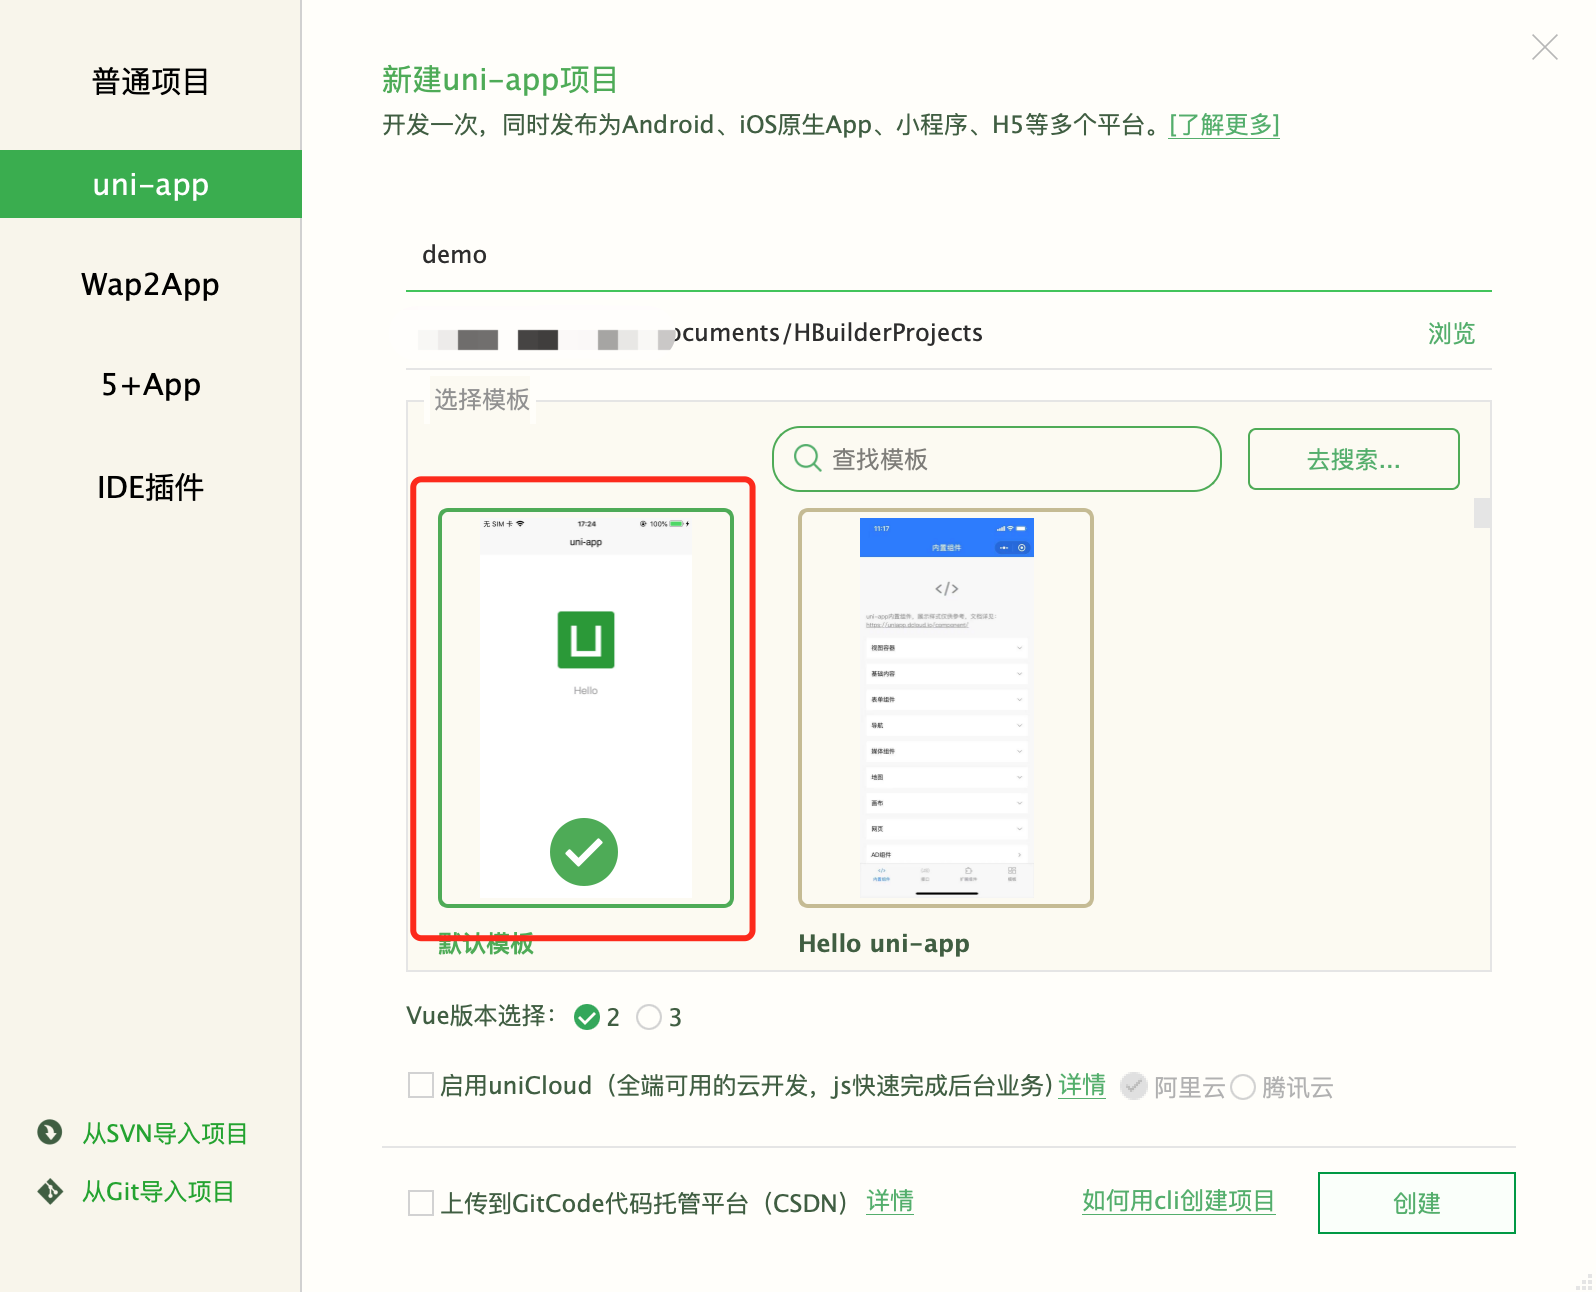Select the Hello uni-app template thumbnail
This screenshot has height=1292, width=1596.
pos(946,708)
